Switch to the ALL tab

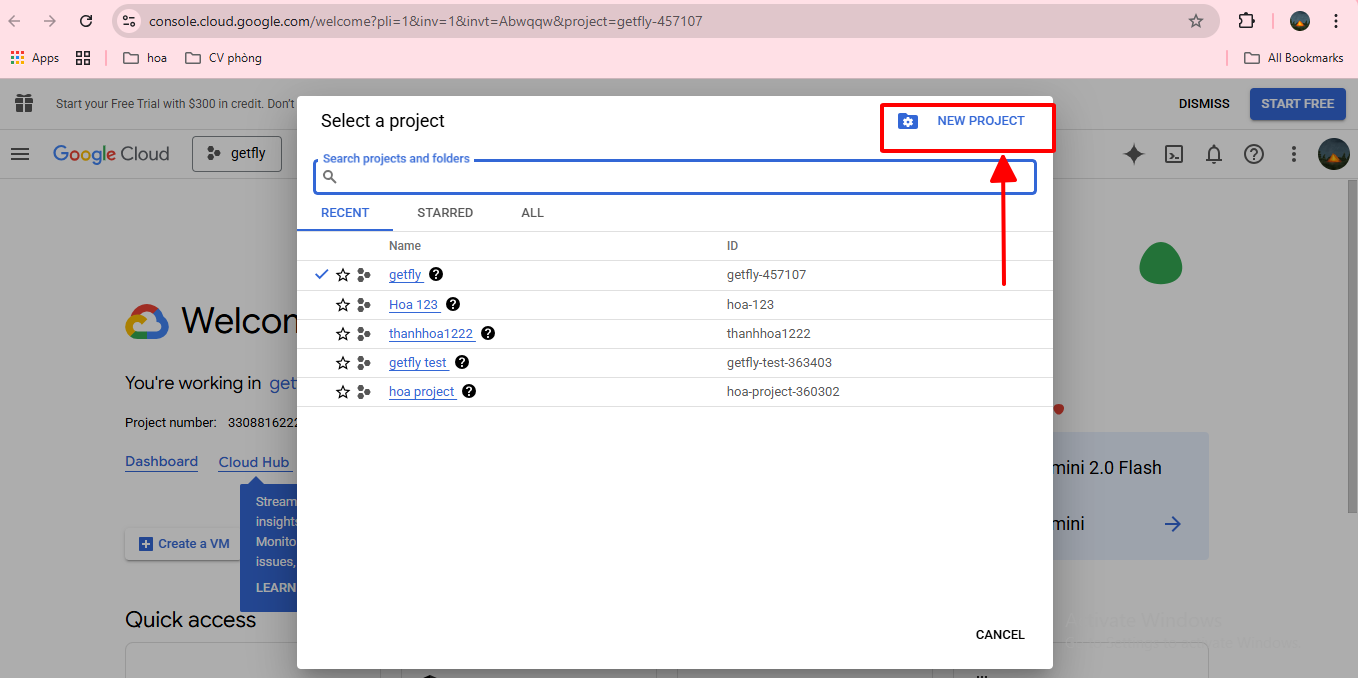[x=532, y=213]
